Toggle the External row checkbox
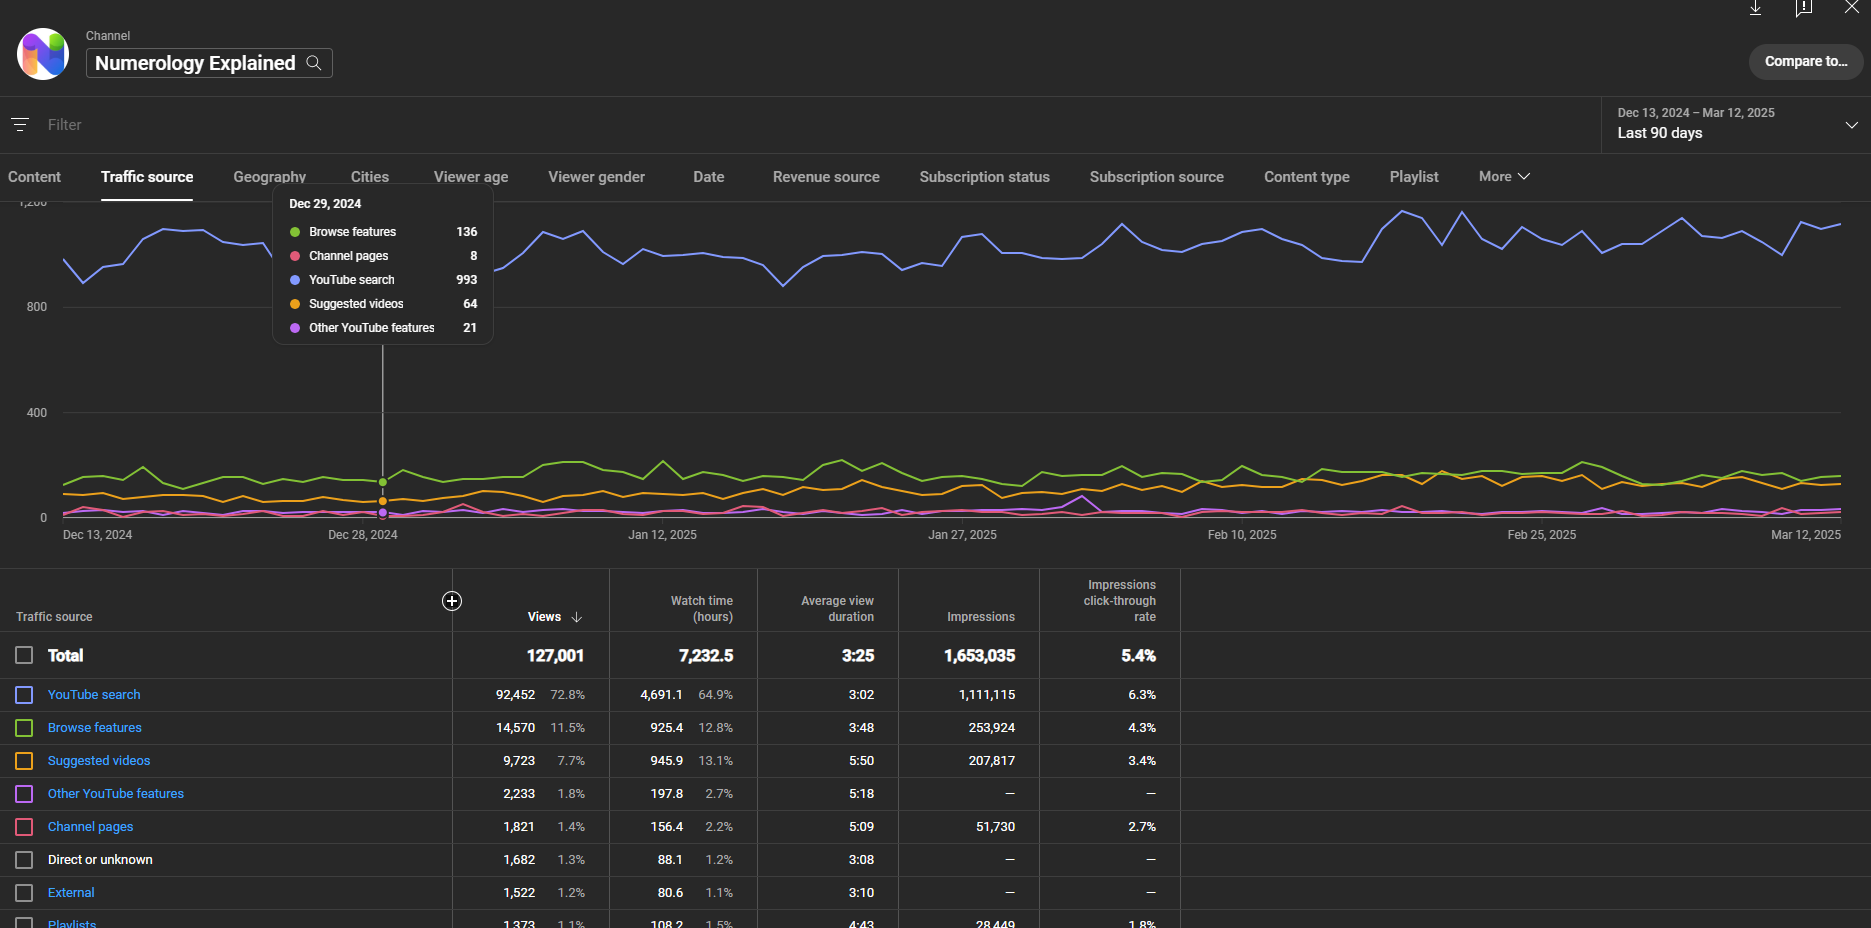 [x=24, y=893]
